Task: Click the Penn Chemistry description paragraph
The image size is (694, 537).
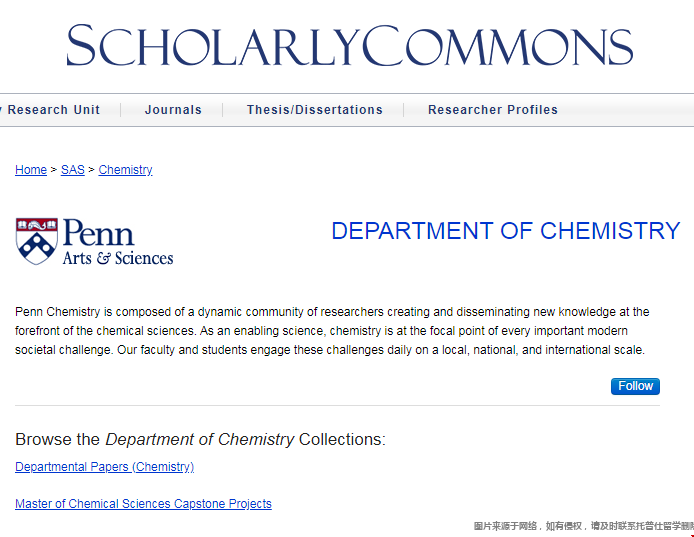Action: 332,331
